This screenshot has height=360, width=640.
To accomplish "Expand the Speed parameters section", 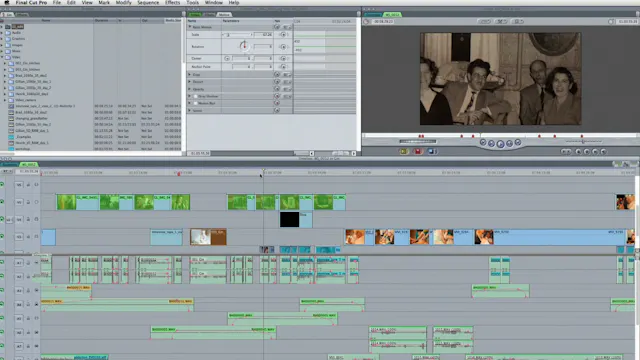I will (189, 111).
